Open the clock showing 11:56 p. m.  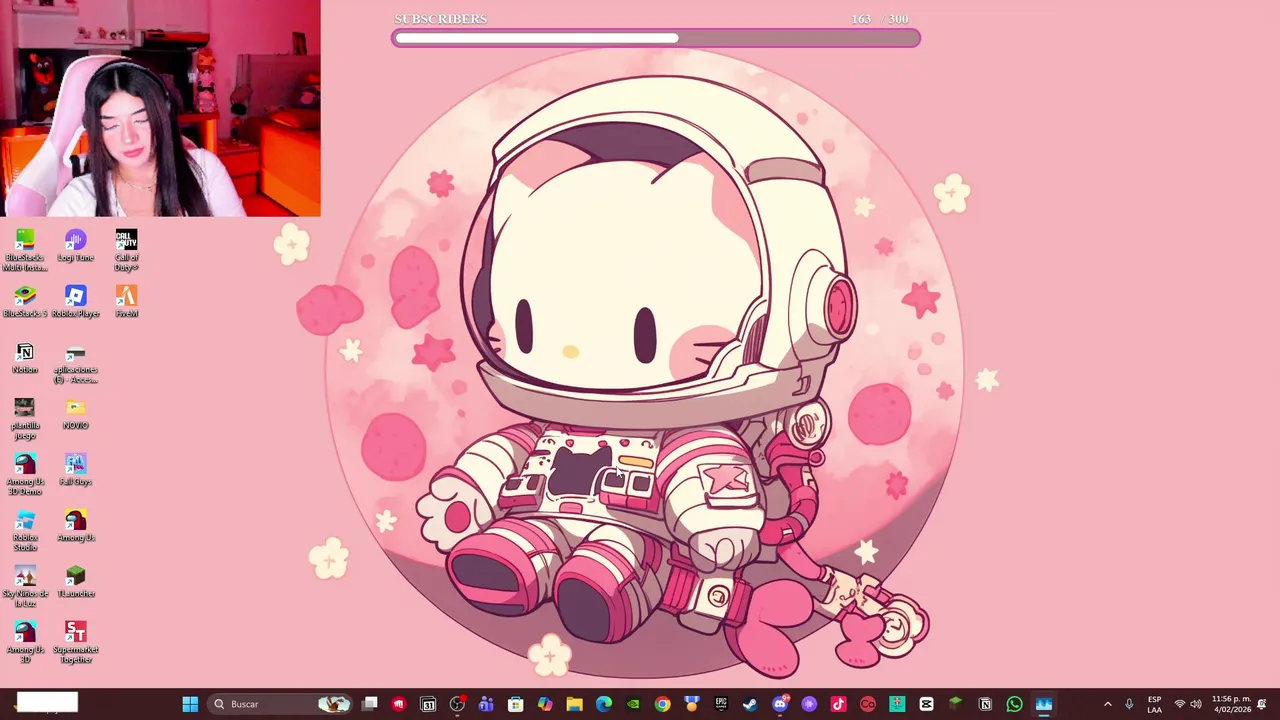pos(1231,704)
